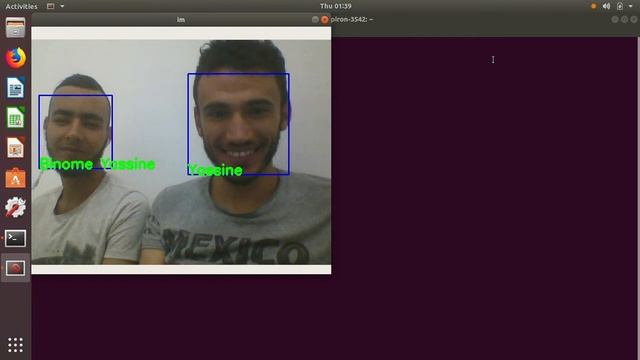Switch to Terminal from the dock
The width and height of the screenshot is (640, 360).
coord(16,238)
